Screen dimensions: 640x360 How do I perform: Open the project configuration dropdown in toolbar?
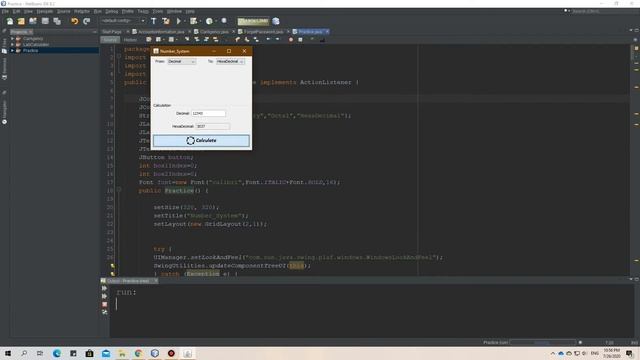[123, 21]
